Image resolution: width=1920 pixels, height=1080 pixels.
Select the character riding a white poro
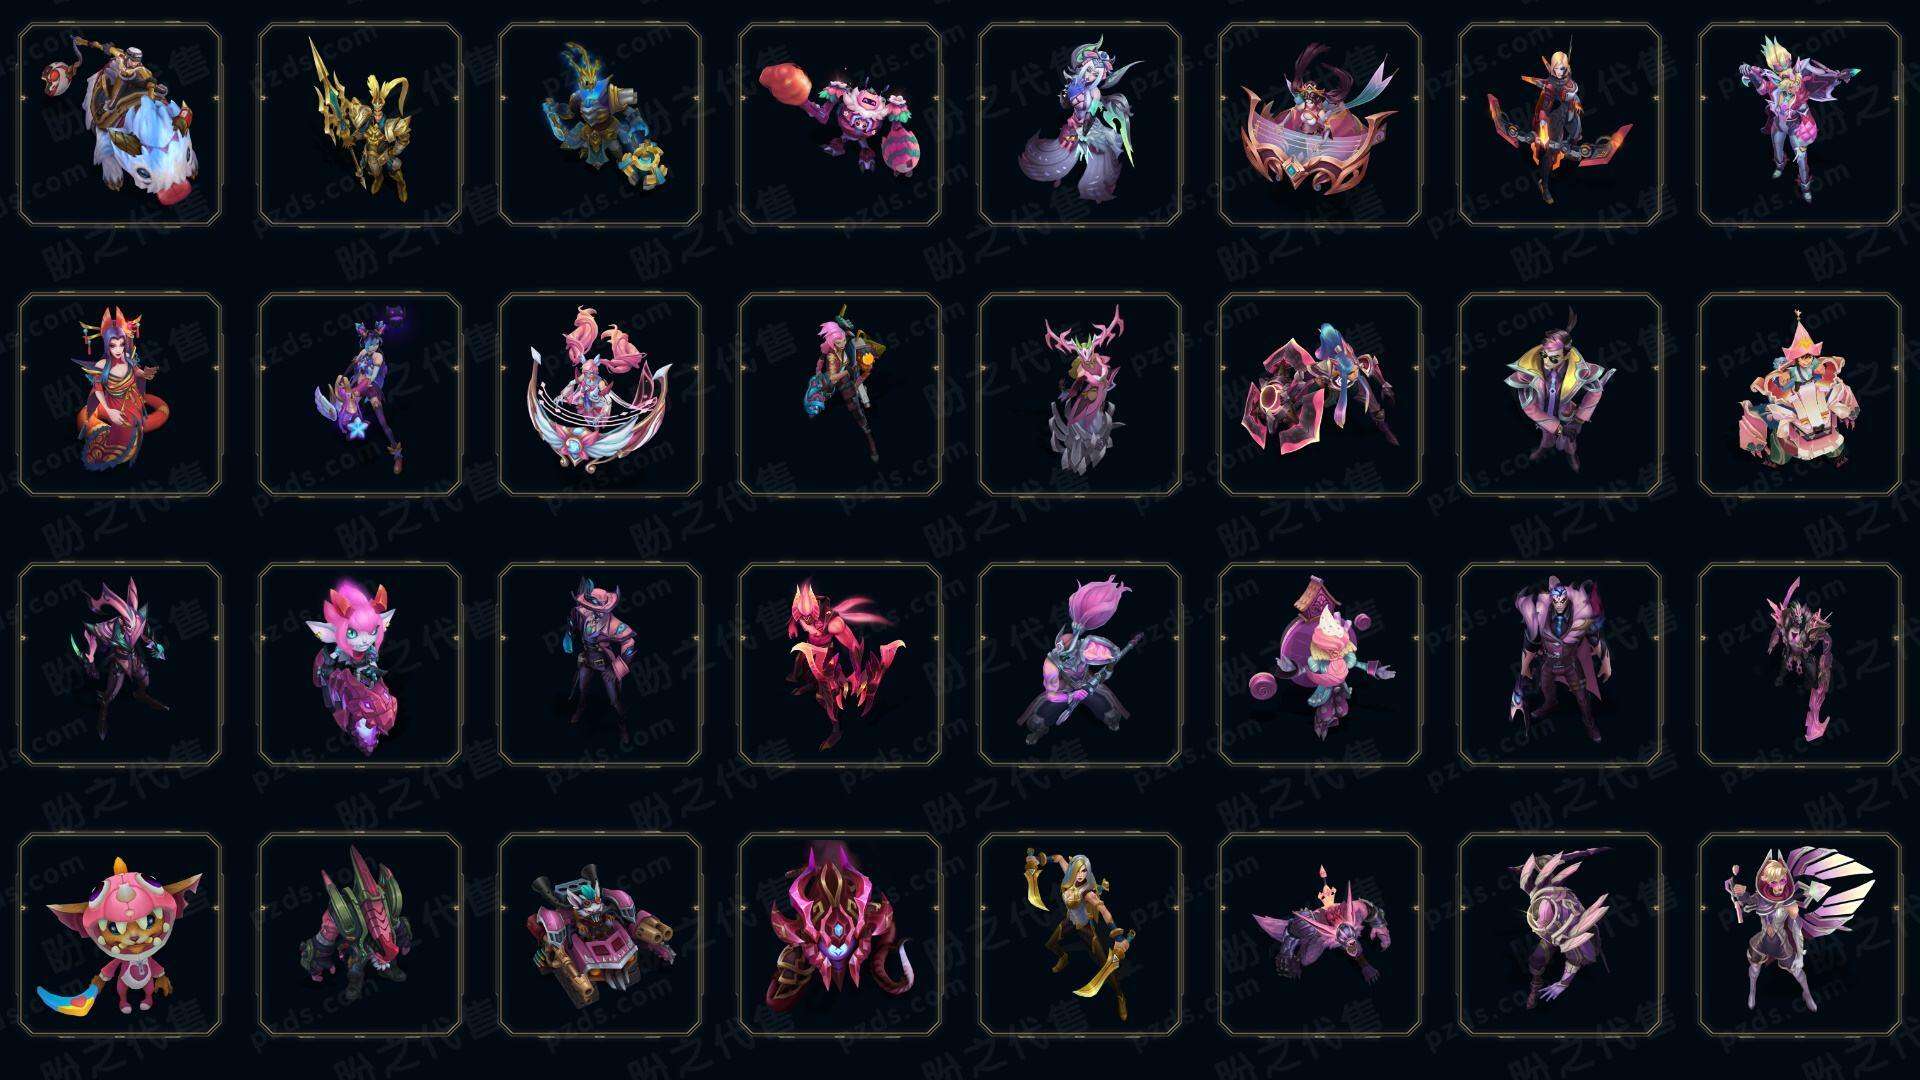(x=120, y=125)
